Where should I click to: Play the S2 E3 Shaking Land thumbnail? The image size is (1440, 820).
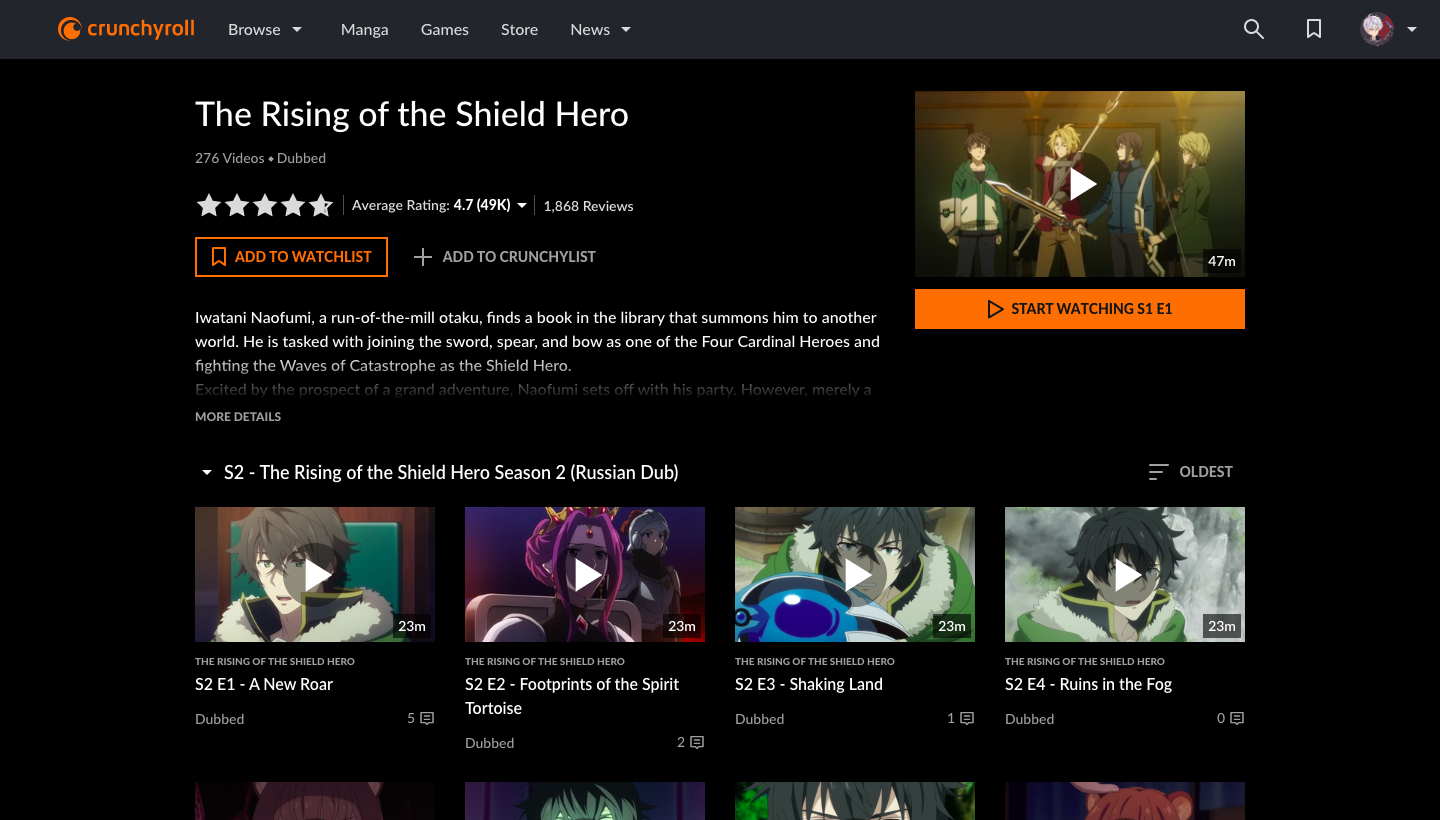point(855,574)
